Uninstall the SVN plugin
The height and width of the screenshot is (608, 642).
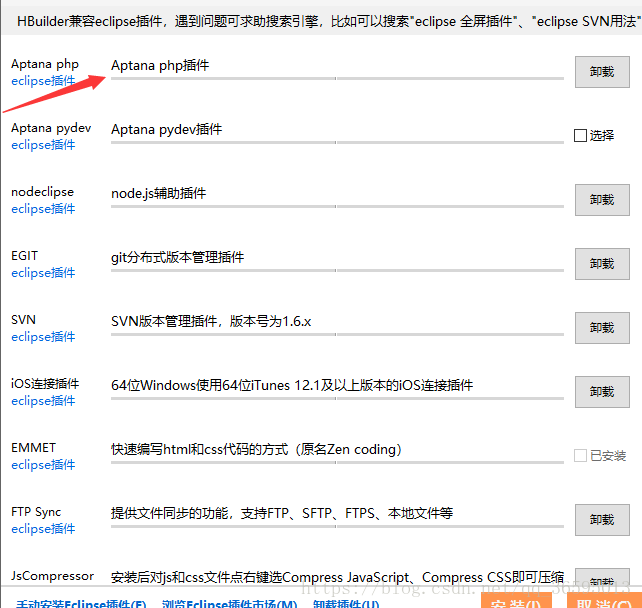[602, 328]
